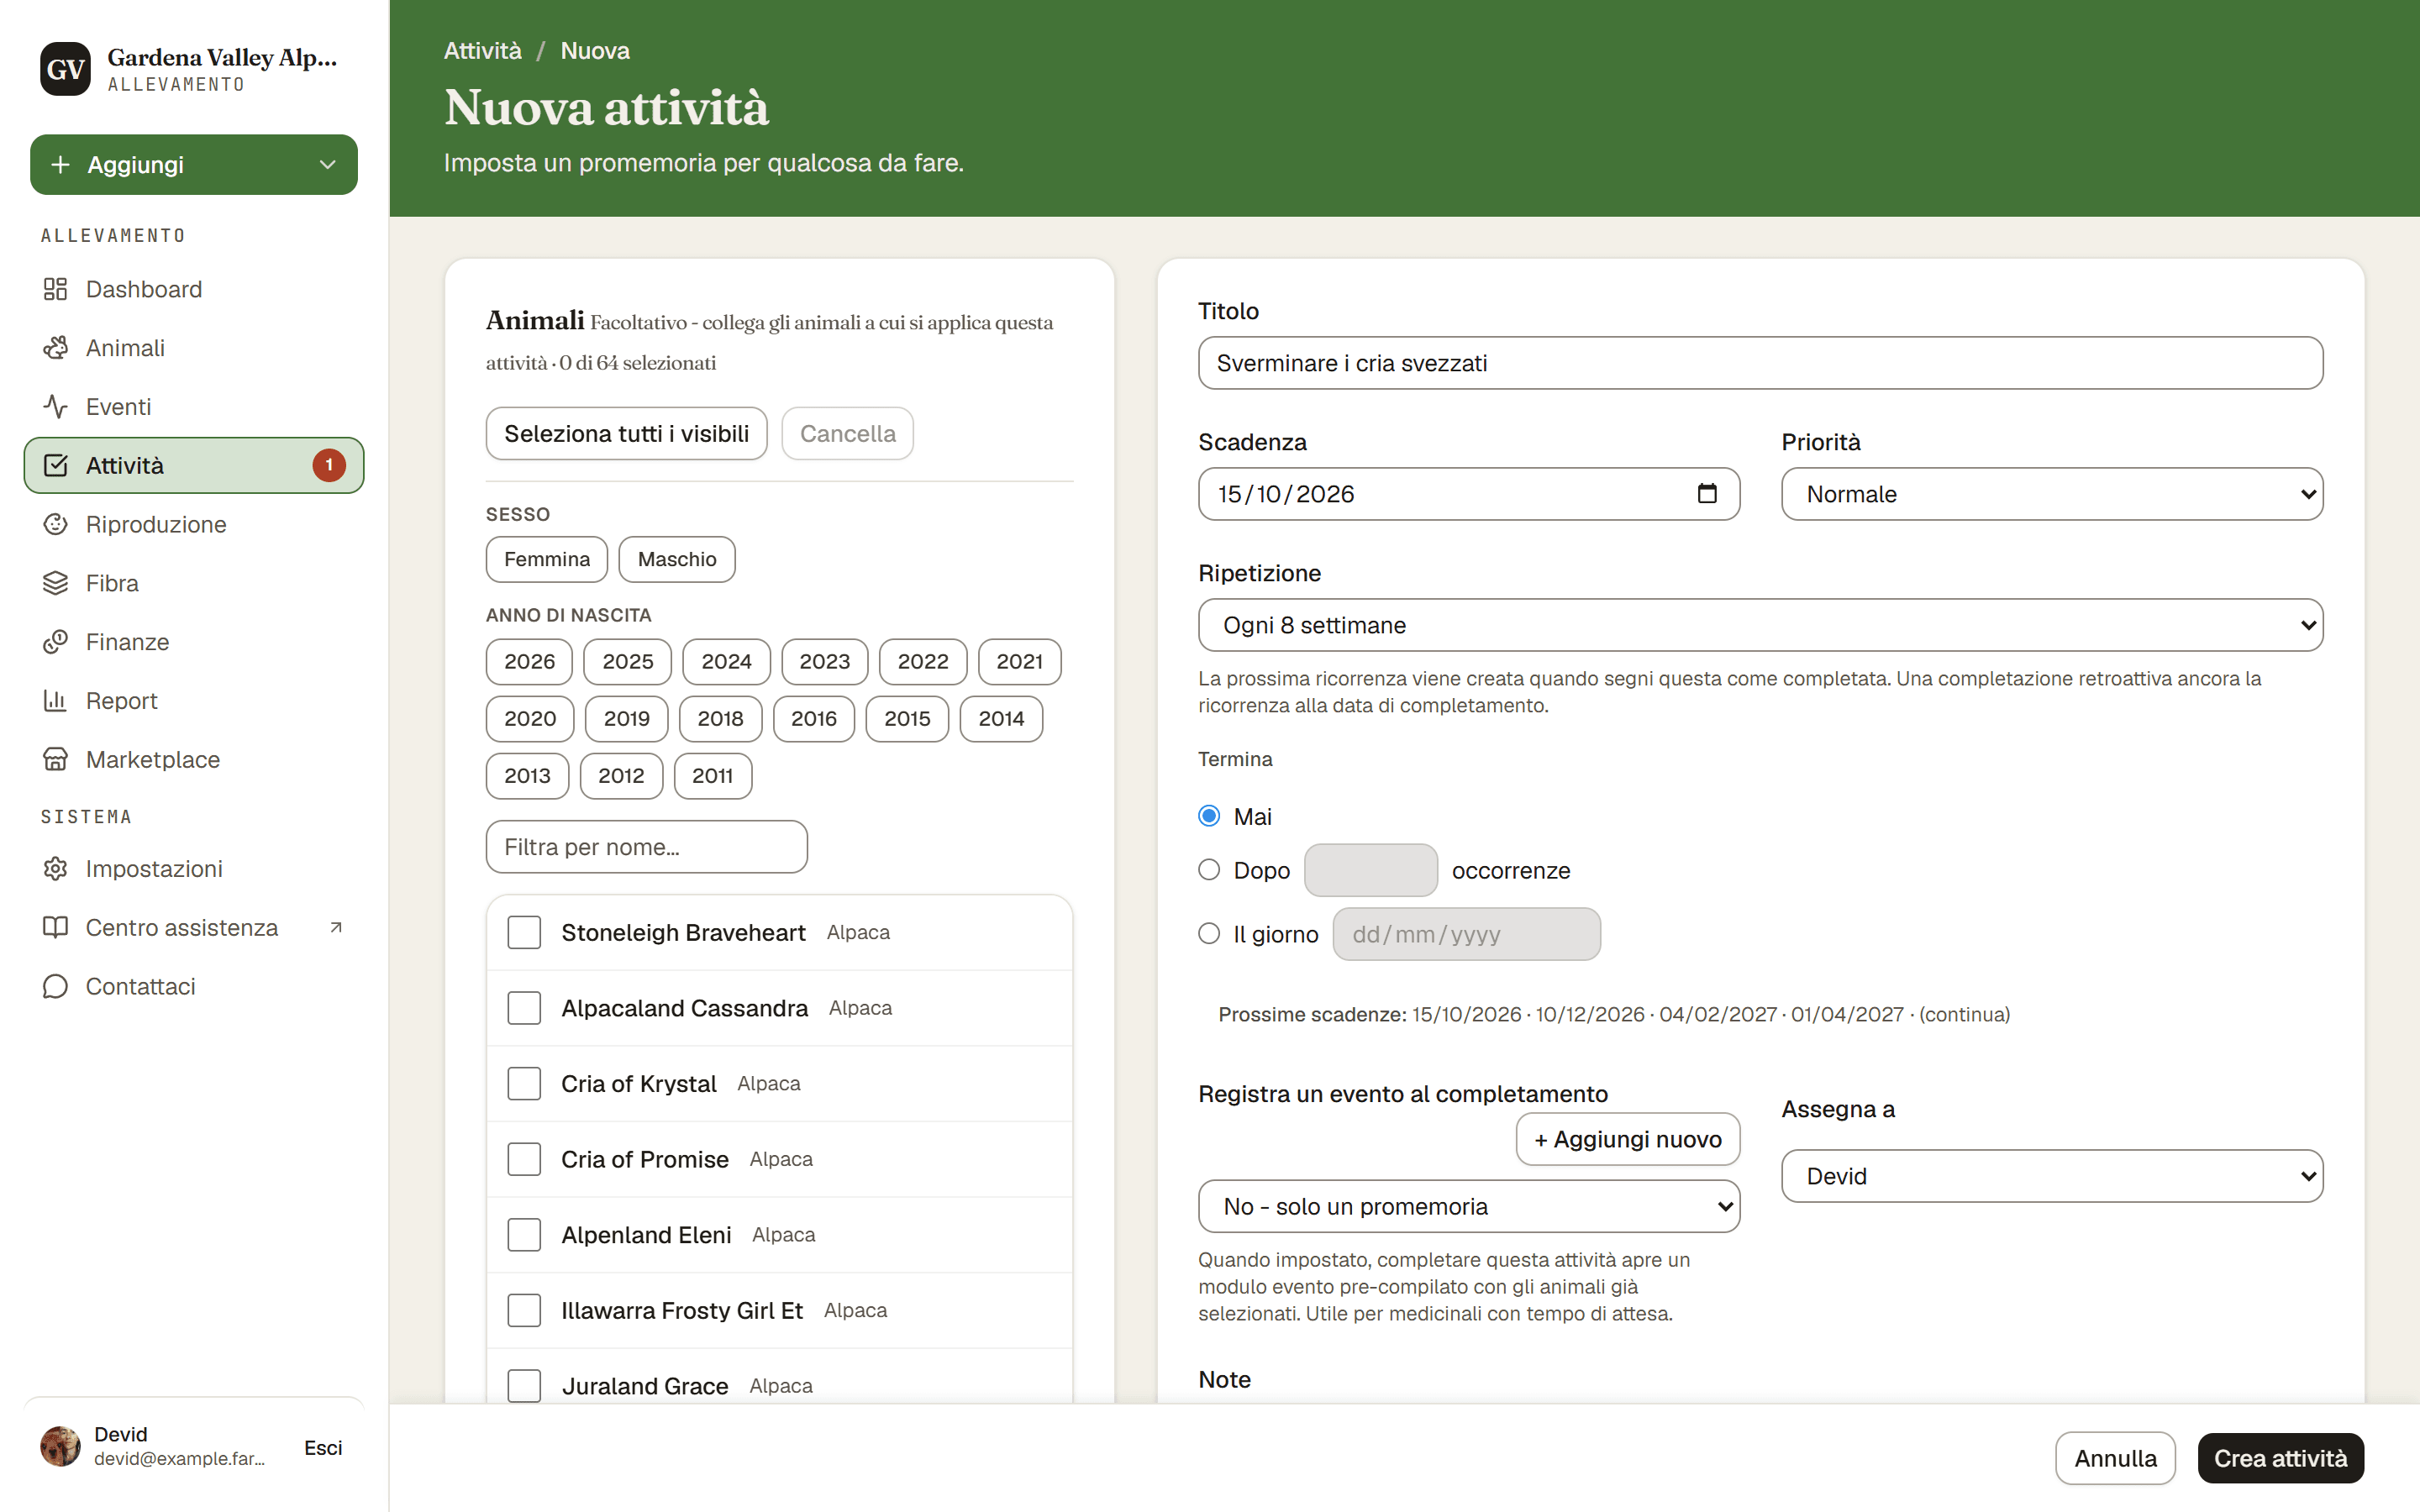This screenshot has width=2420, height=1512.
Task: Go to Attività breadcrumb link
Action: pyautogui.click(x=483, y=51)
